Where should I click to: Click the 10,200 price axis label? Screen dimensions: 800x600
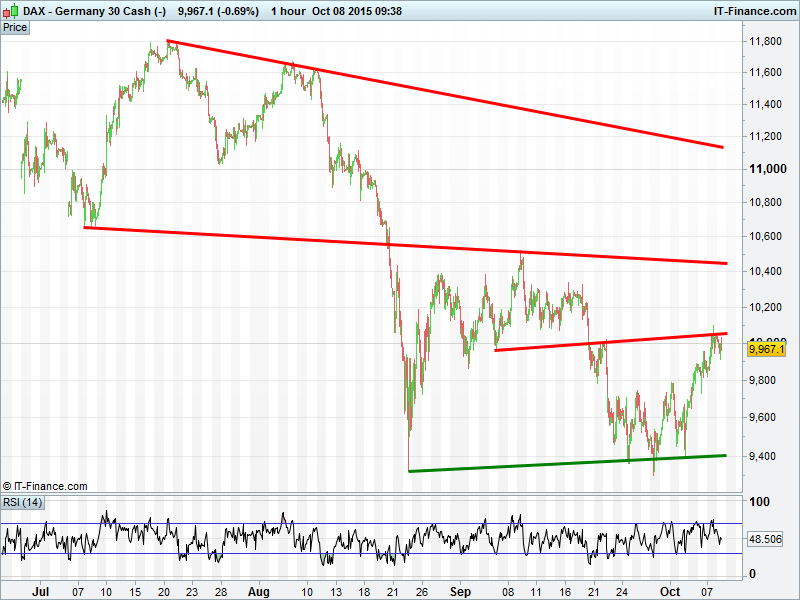[765, 307]
